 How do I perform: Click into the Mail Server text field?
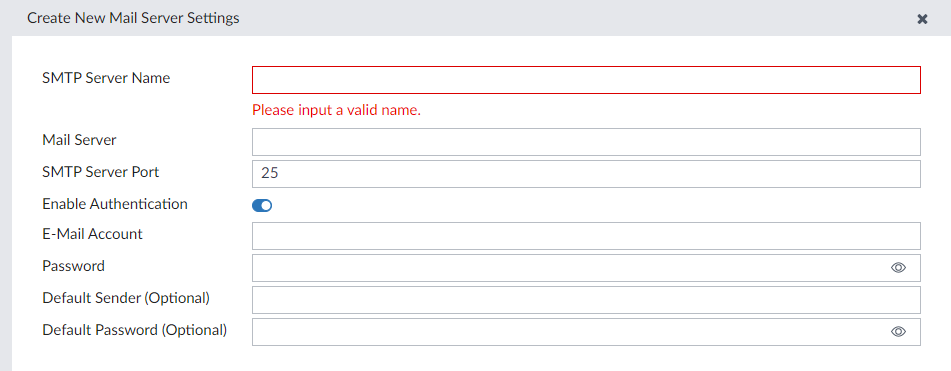tap(586, 142)
